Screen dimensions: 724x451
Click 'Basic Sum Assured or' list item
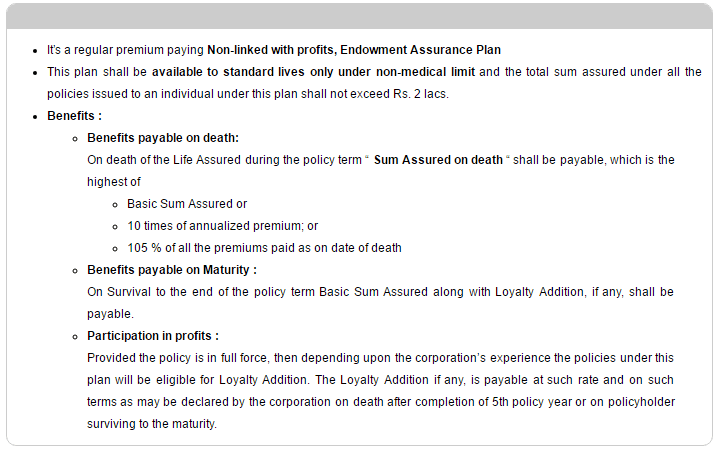(187, 204)
